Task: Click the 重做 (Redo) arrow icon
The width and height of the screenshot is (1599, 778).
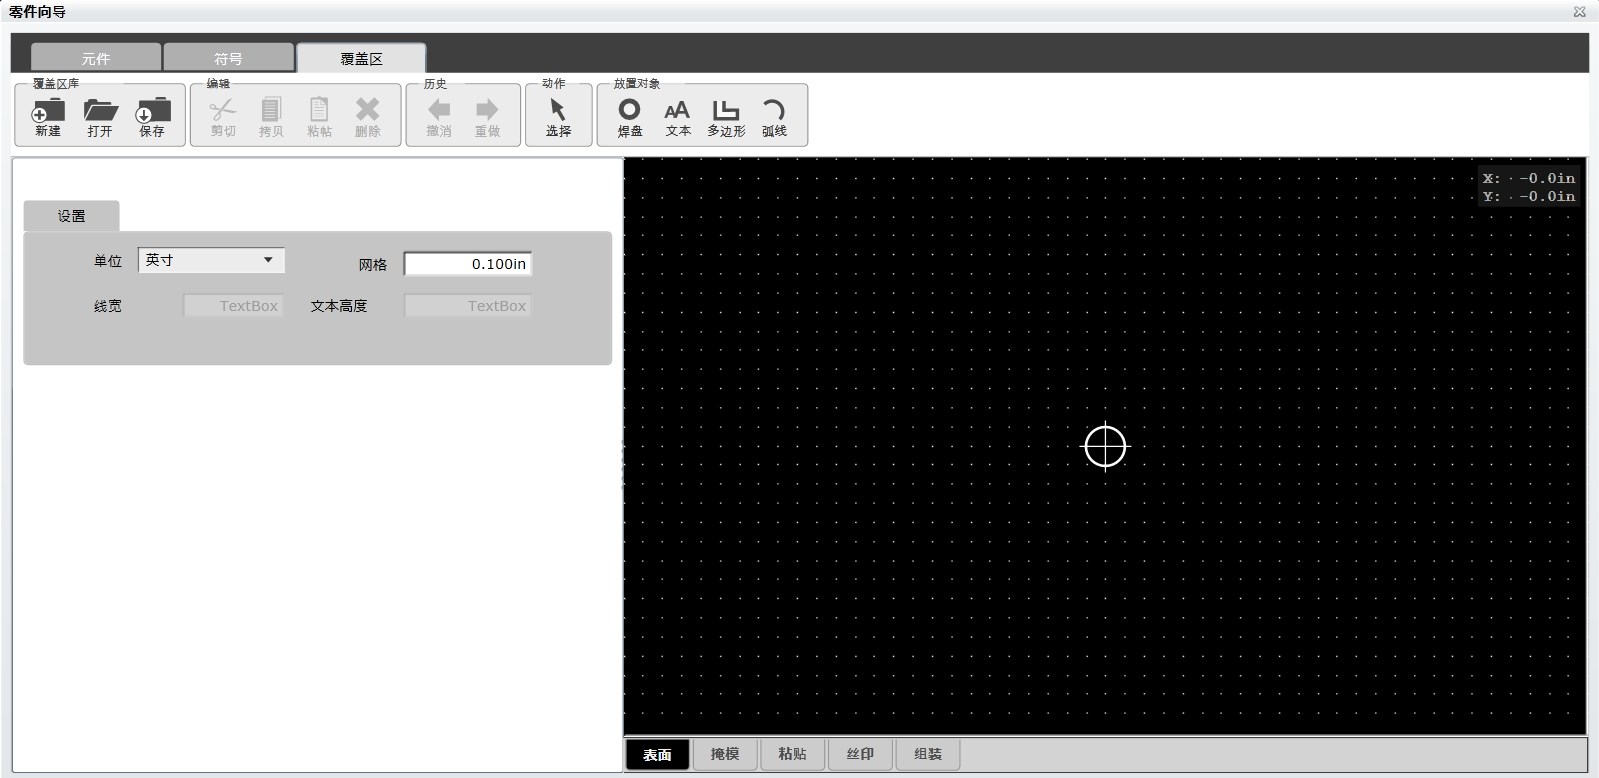Action: point(487,117)
